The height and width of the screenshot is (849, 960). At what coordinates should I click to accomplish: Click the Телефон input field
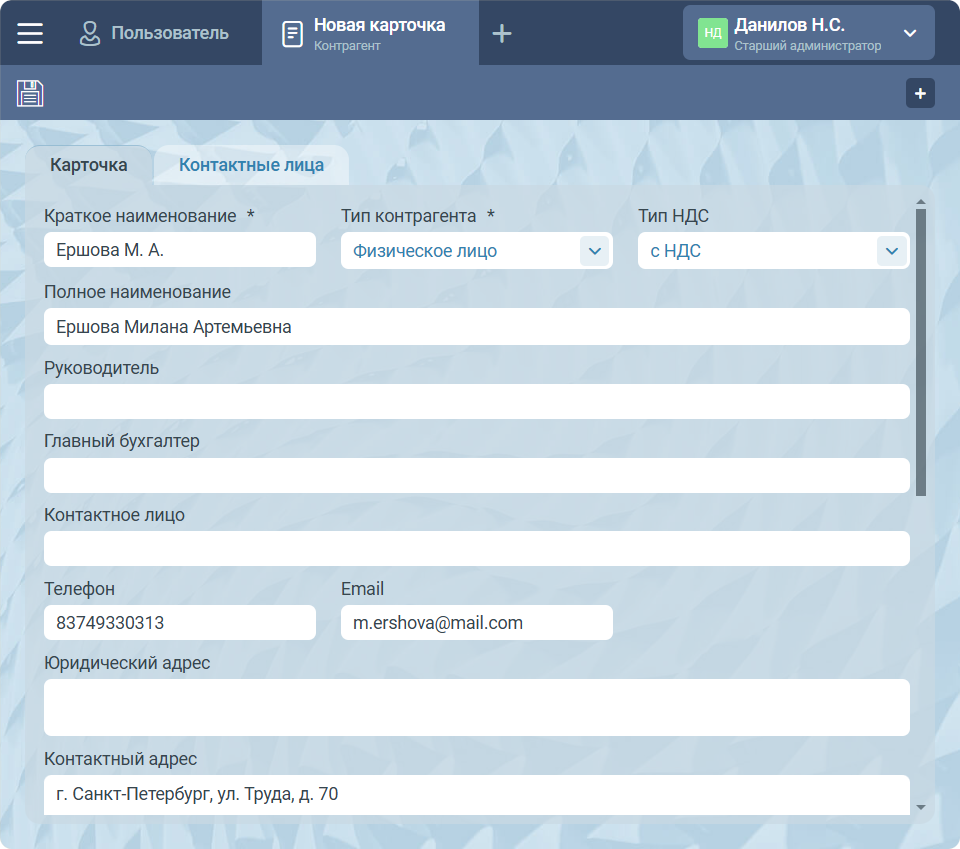(180, 622)
